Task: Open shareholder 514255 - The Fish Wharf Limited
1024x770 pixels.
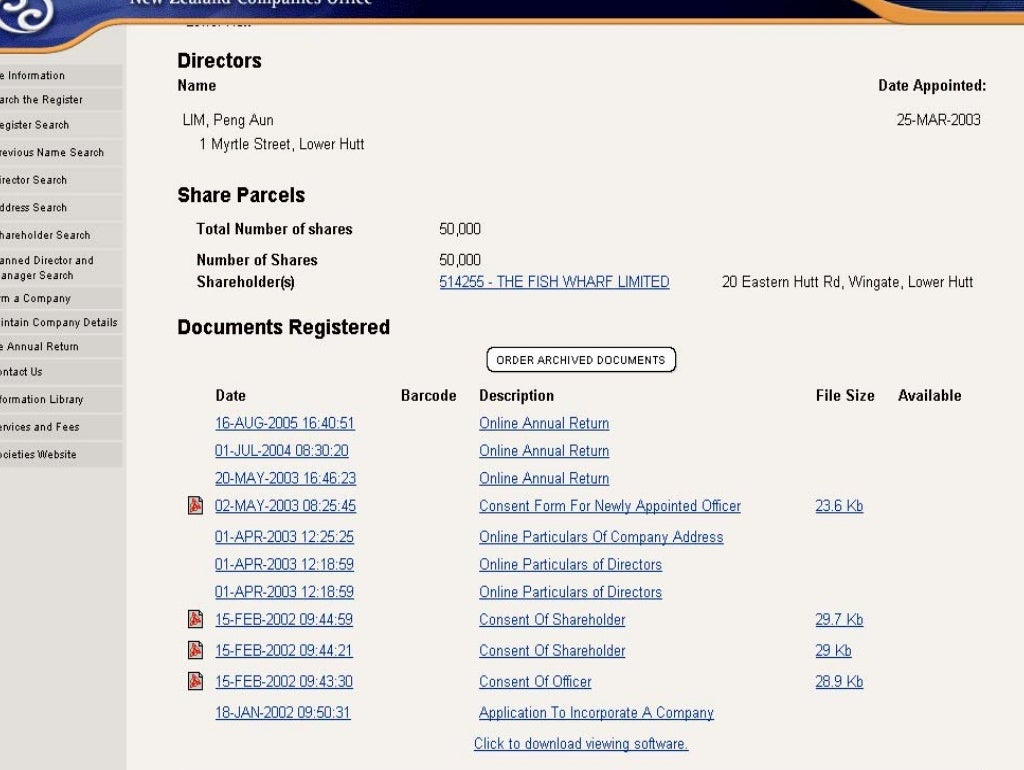Action: [x=554, y=281]
